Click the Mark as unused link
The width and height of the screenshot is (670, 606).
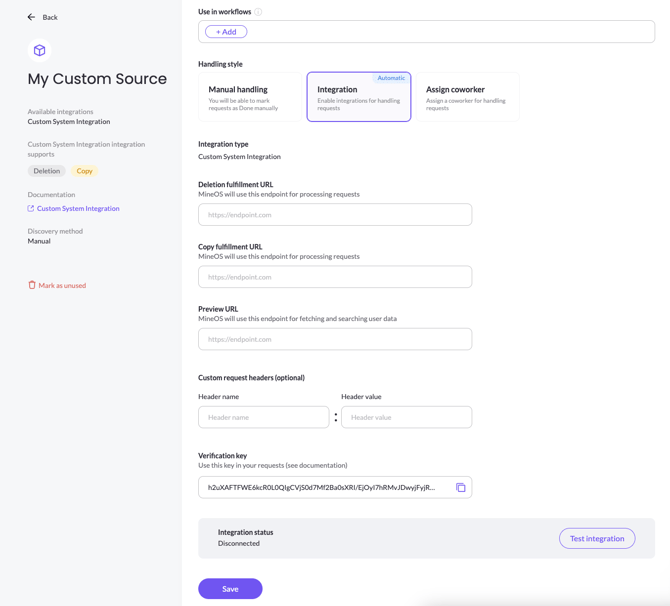tap(62, 285)
